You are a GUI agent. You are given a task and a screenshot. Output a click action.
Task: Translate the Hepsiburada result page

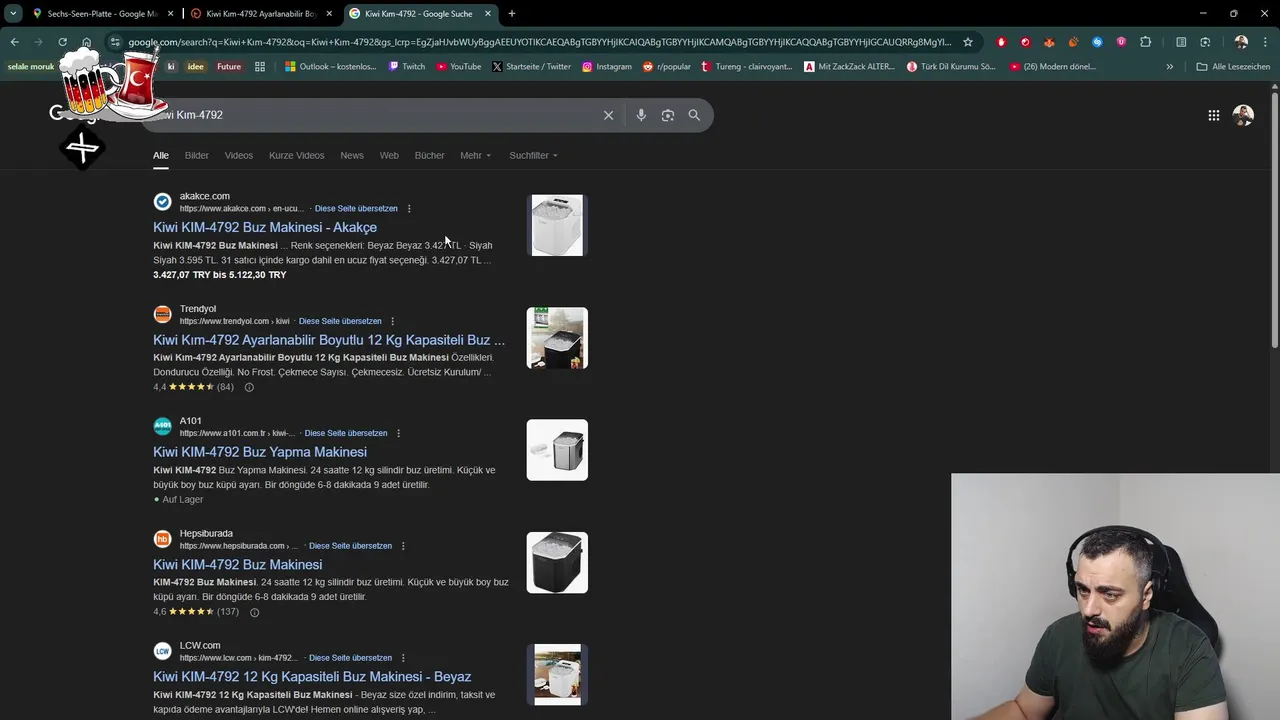(x=350, y=546)
